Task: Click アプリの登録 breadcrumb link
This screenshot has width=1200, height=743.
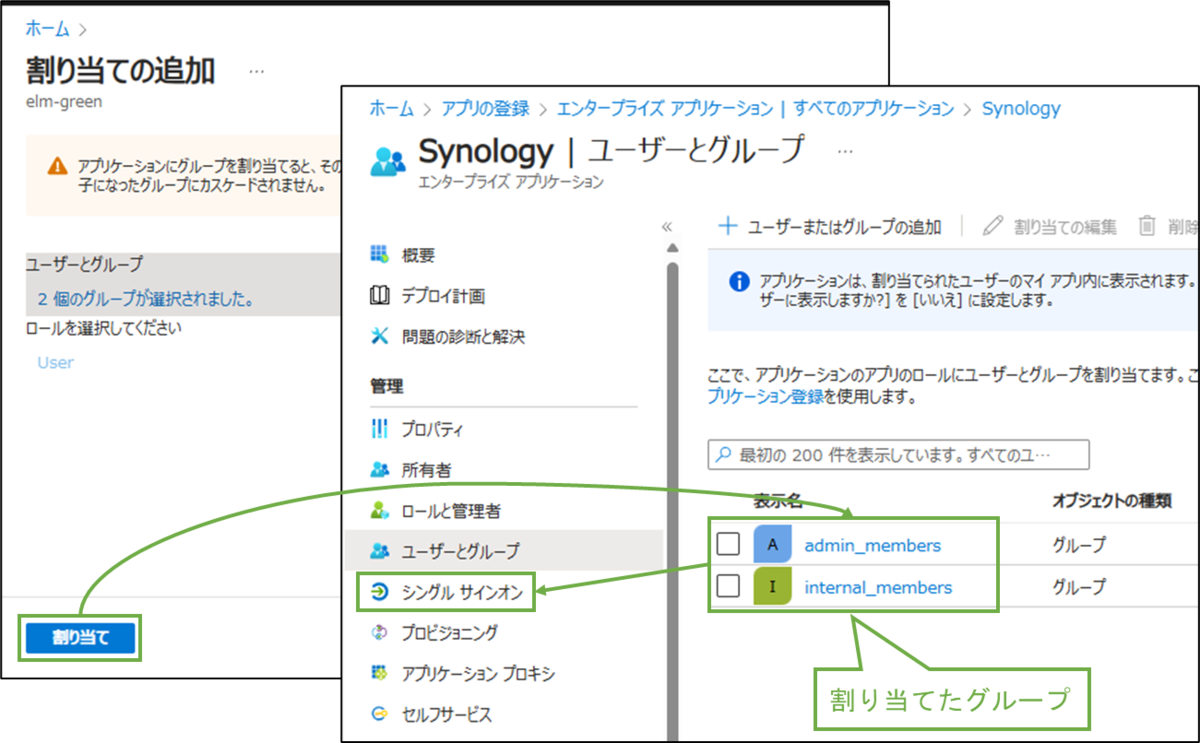Action: click(484, 108)
